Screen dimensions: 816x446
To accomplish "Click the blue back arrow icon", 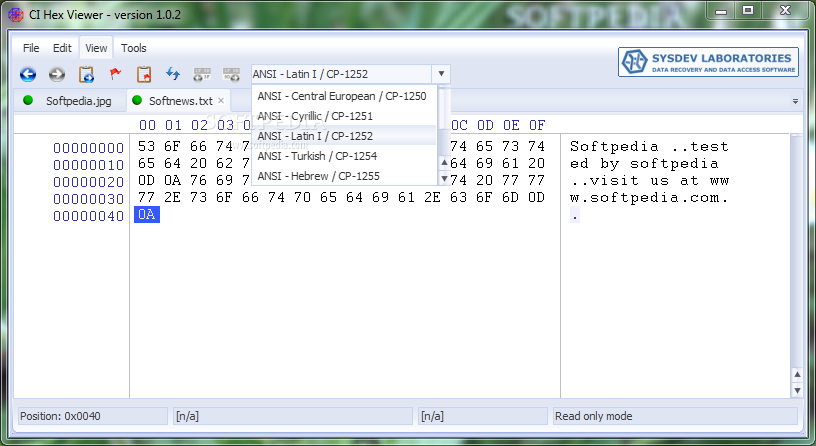I will [28, 74].
